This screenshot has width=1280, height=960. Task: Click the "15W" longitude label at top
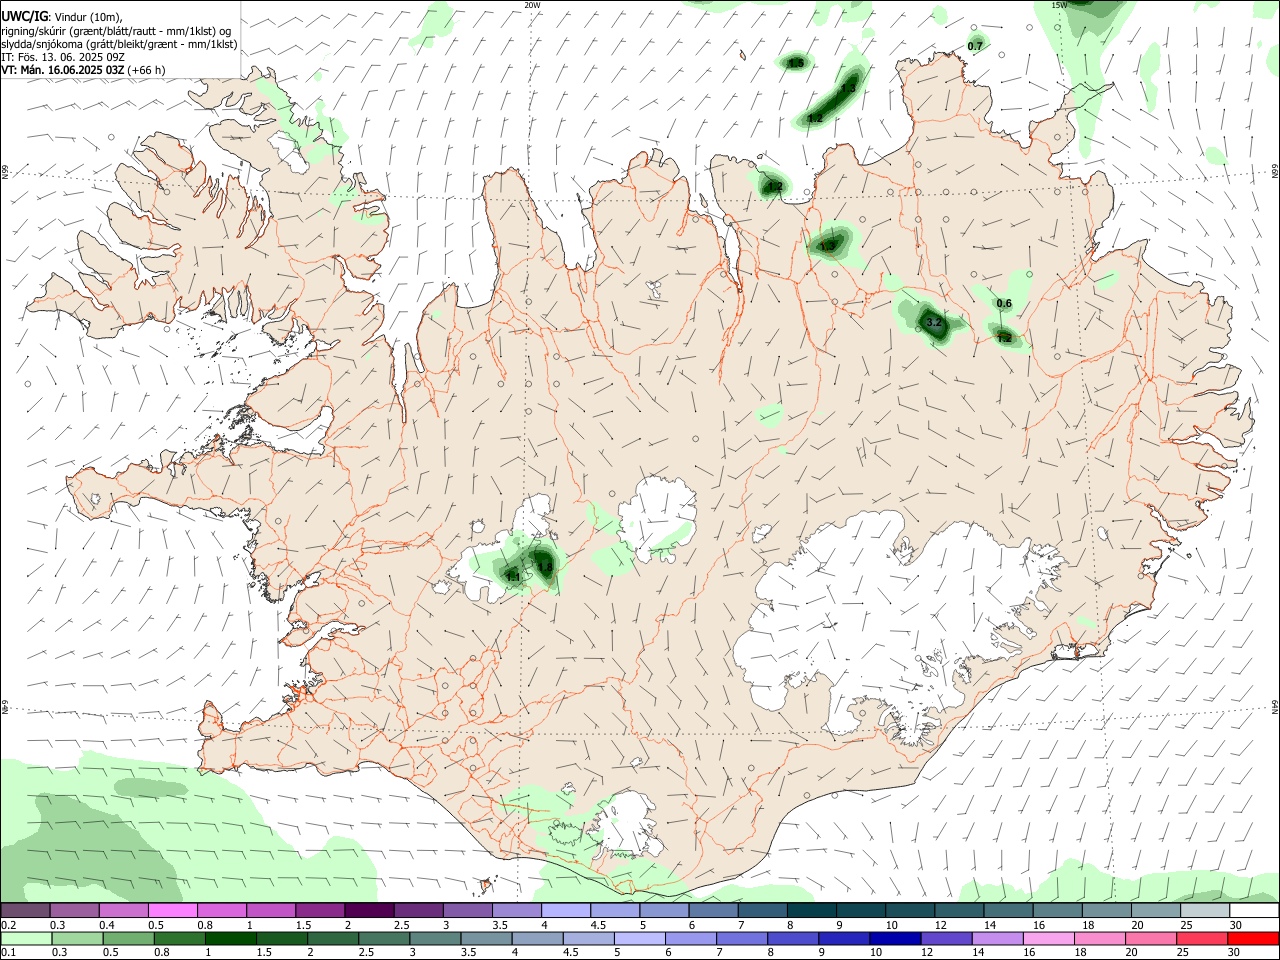tap(1059, 5)
